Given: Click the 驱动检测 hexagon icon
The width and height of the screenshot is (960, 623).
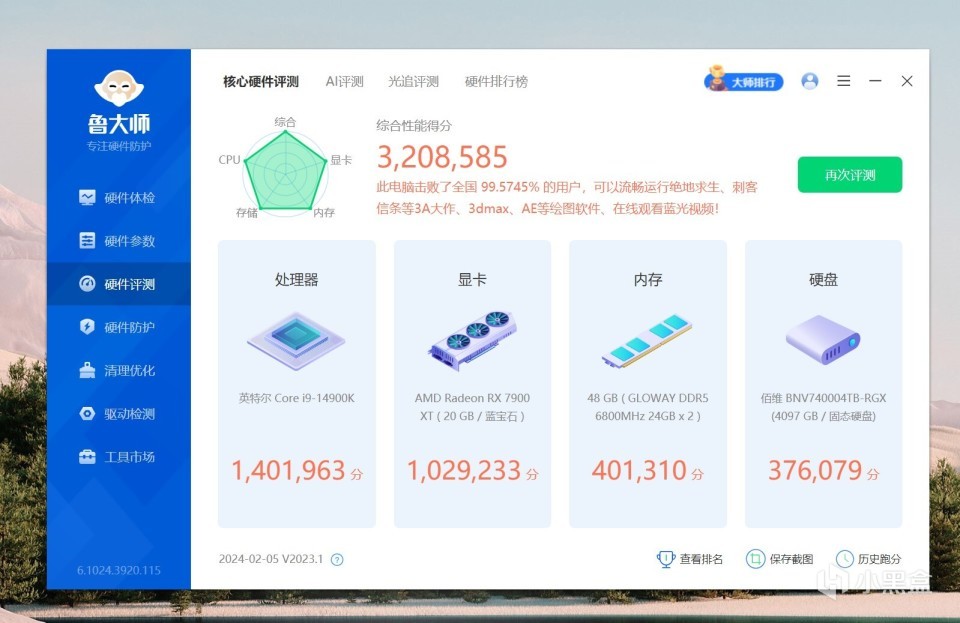Looking at the screenshot, I should coord(87,413).
